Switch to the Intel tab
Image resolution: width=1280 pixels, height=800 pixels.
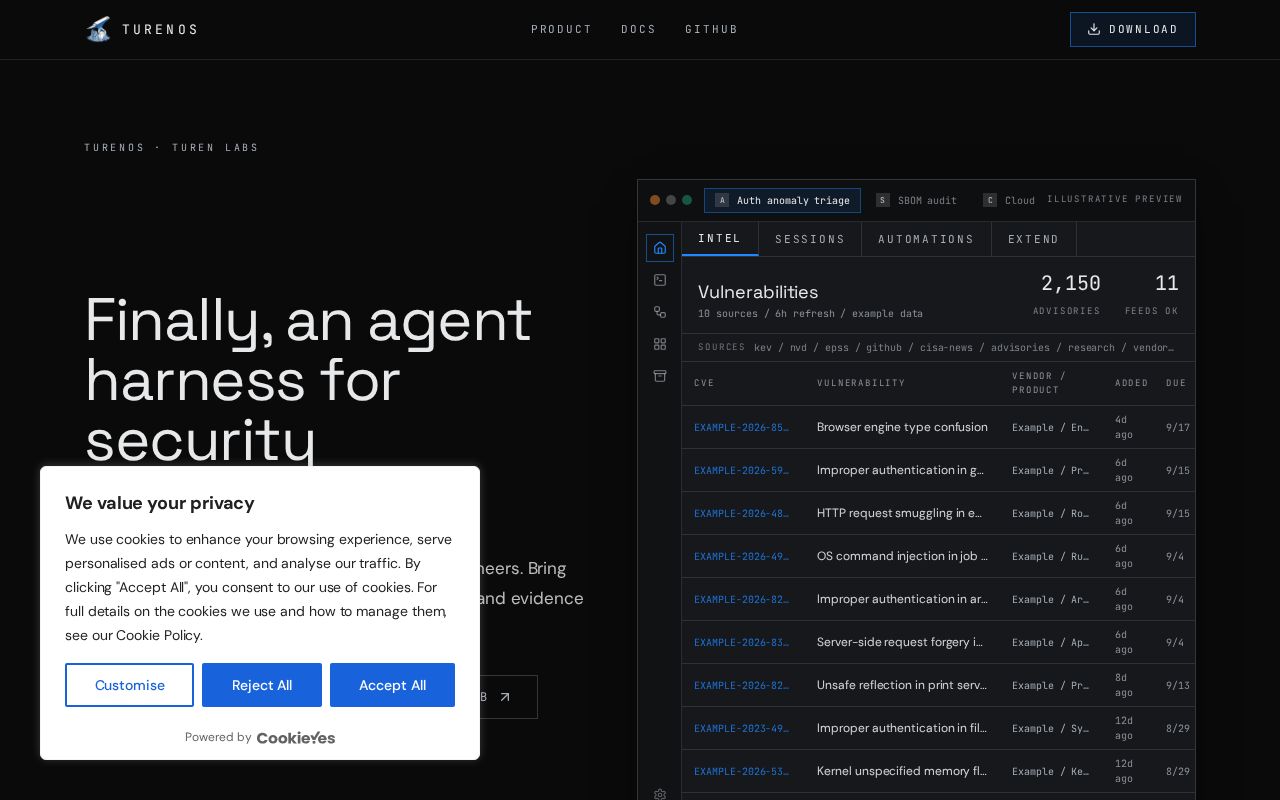click(x=720, y=239)
